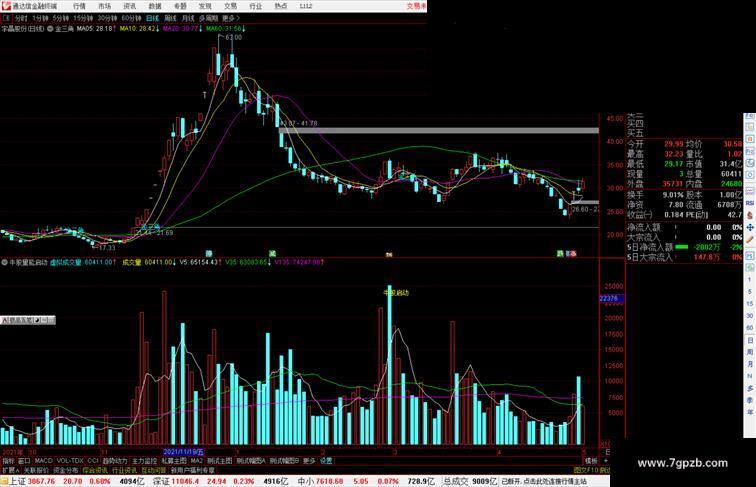Select the 周线 weekly period

(170, 18)
